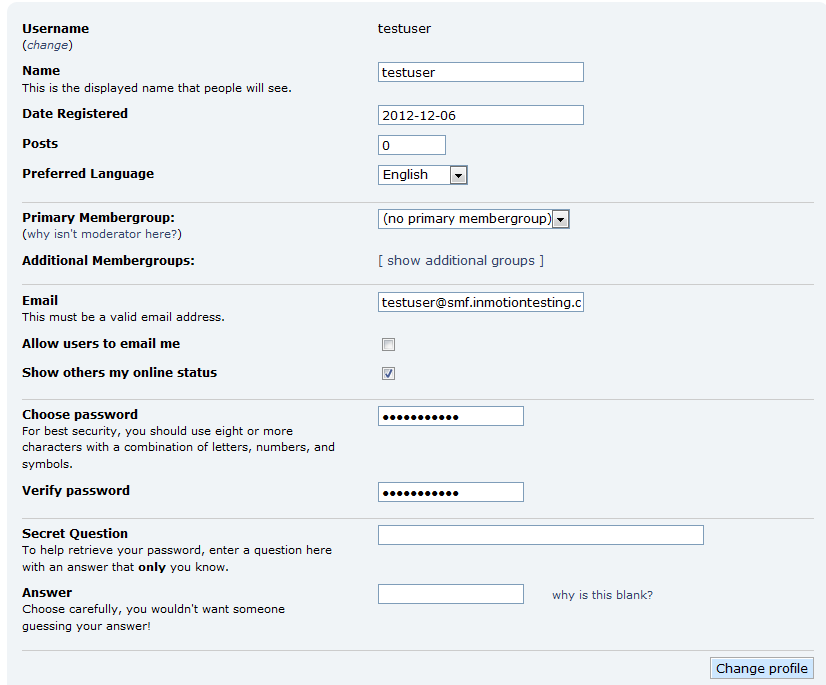Click the Secret Question field
Image resolution: width=826 pixels, height=685 pixels.
(540, 535)
